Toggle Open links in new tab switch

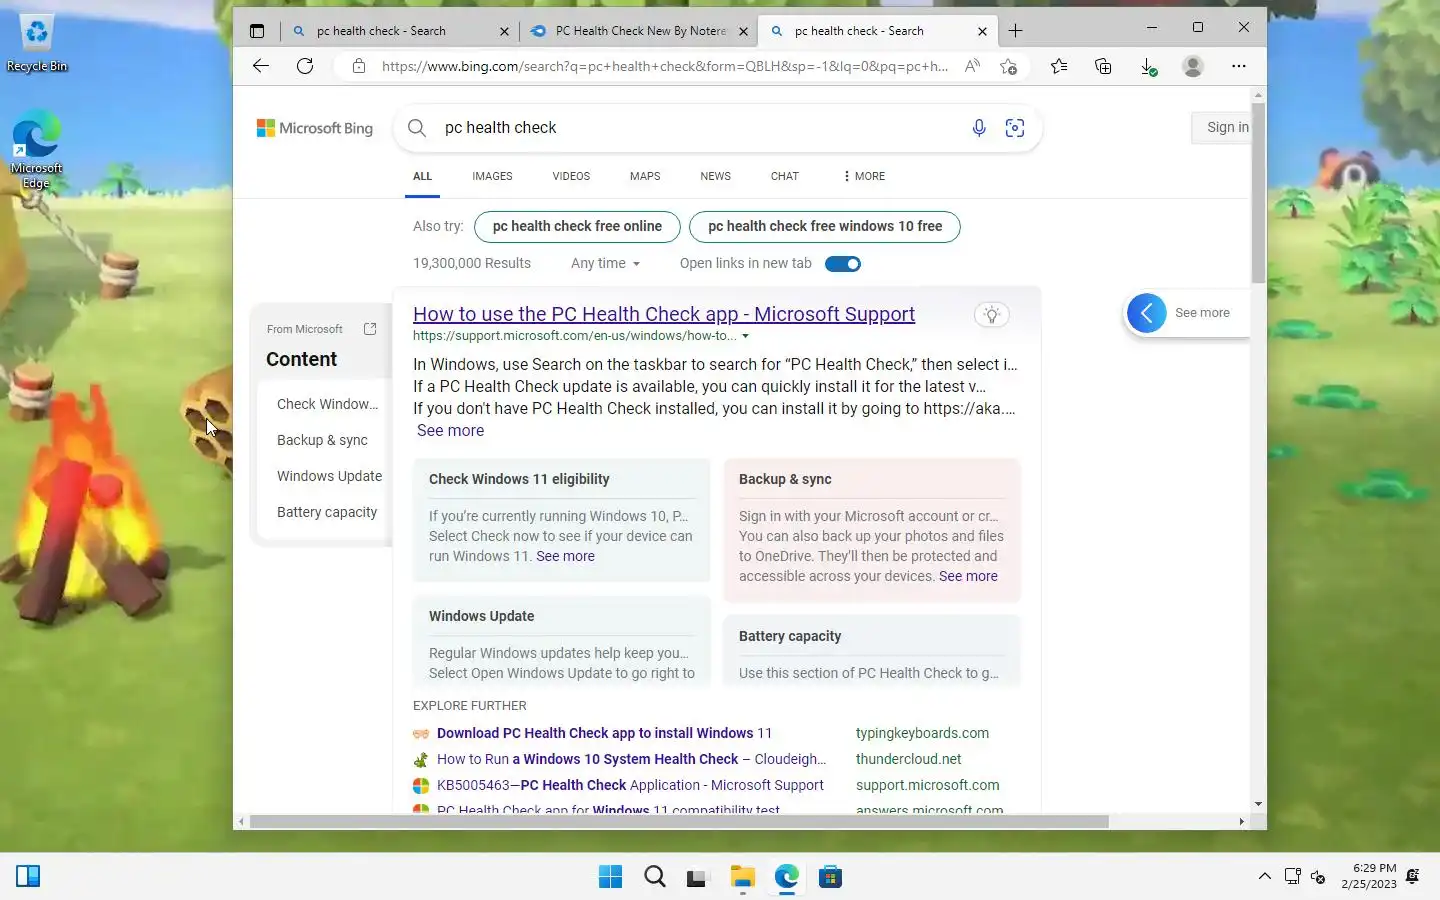tap(843, 264)
